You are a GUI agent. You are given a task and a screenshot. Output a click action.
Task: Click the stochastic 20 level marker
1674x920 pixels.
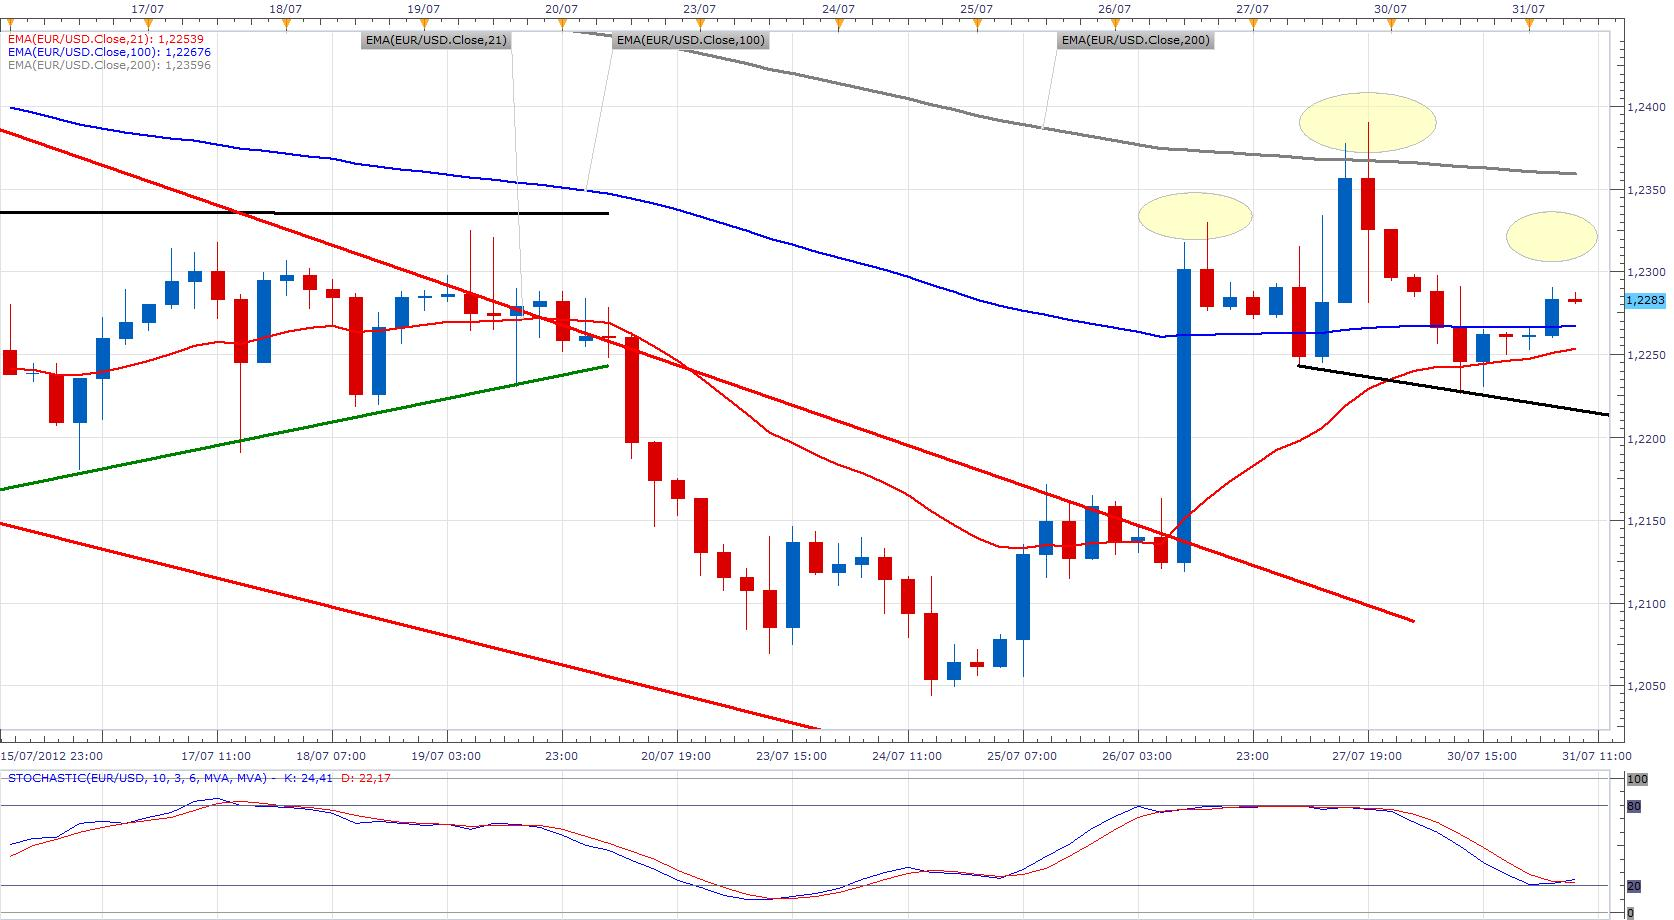[x=1635, y=885]
